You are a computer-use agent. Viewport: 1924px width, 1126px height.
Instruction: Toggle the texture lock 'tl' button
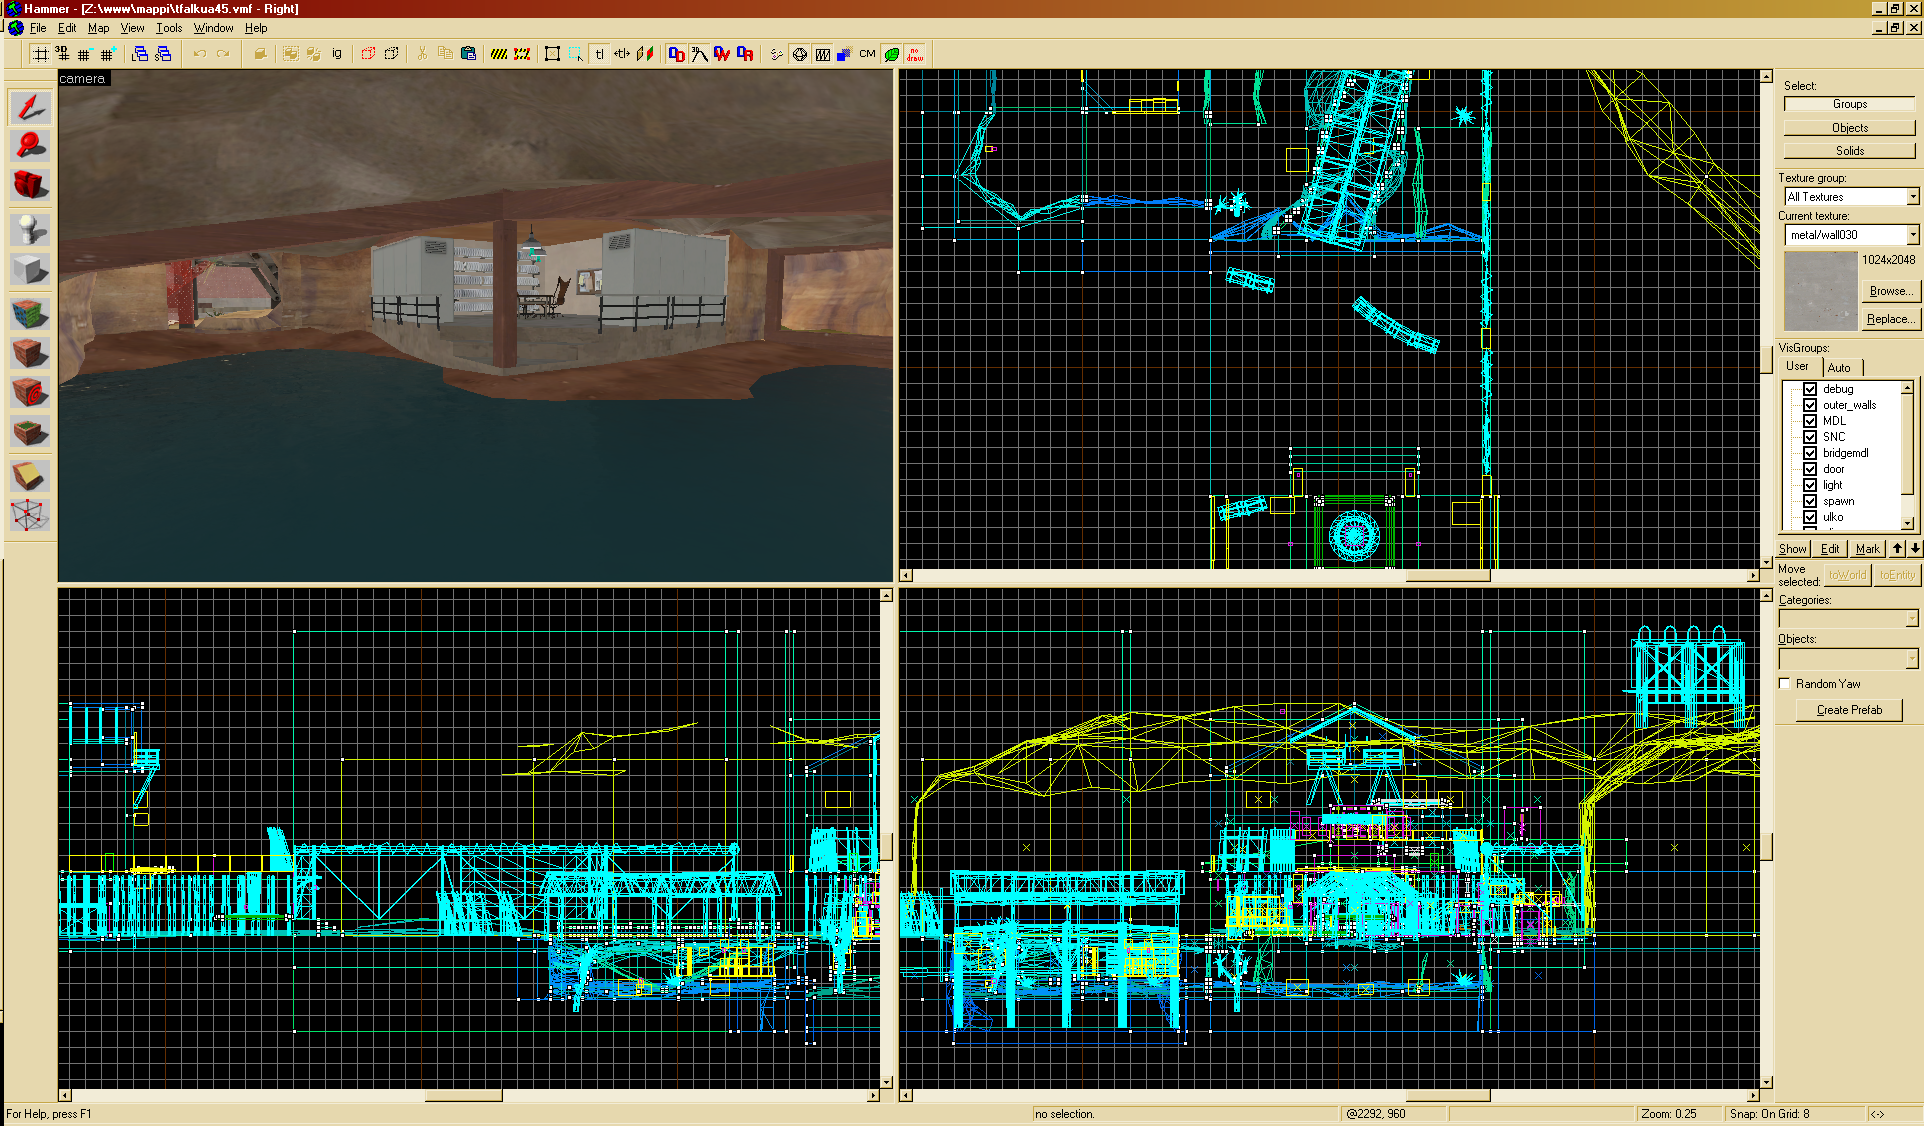pyautogui.click(x=599, y=54)
